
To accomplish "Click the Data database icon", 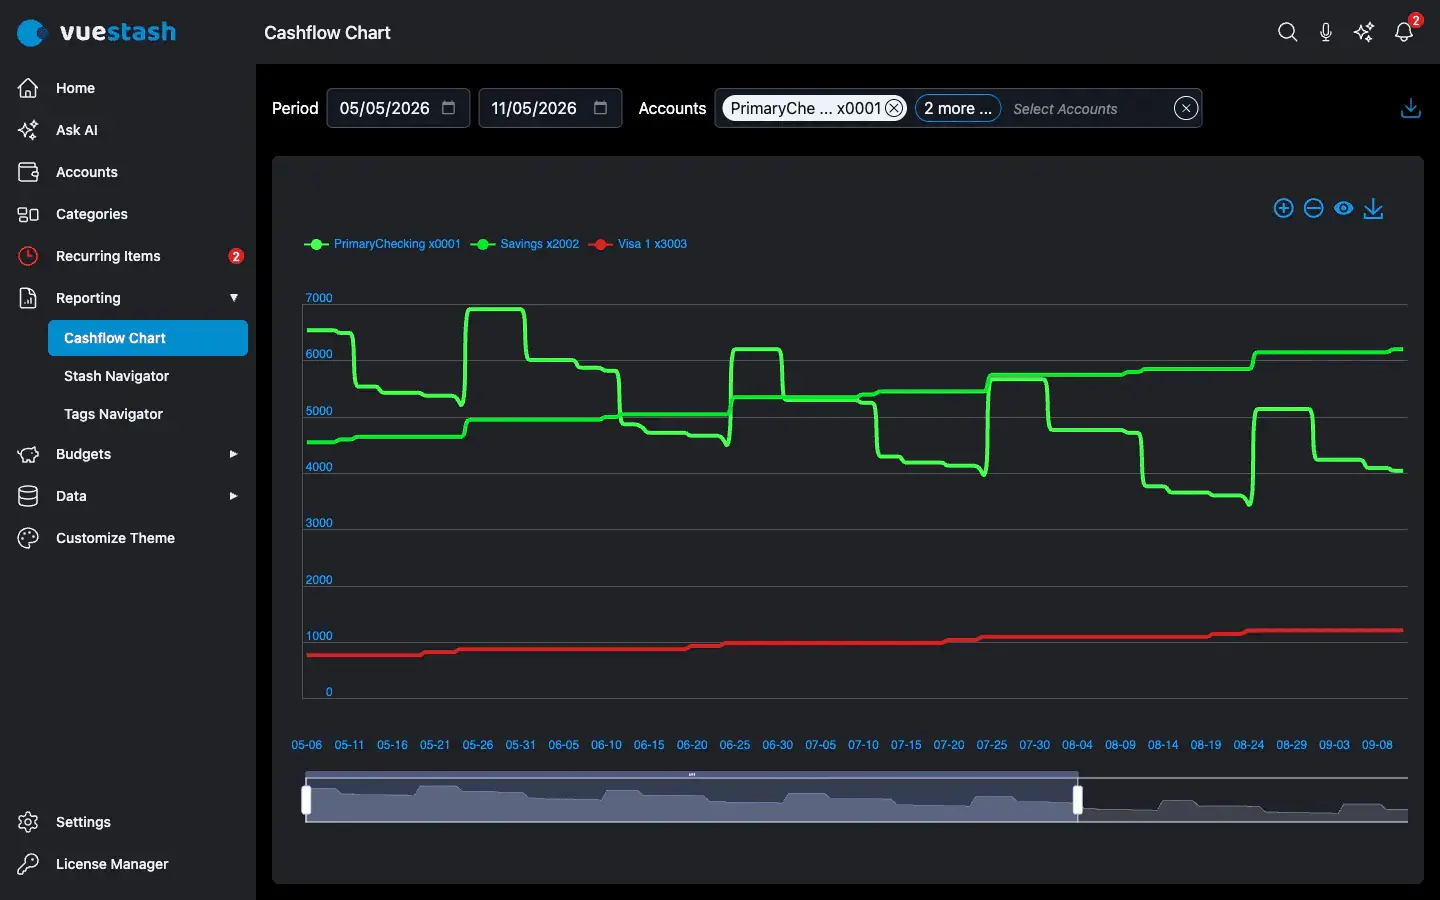I will coord(28,496).
